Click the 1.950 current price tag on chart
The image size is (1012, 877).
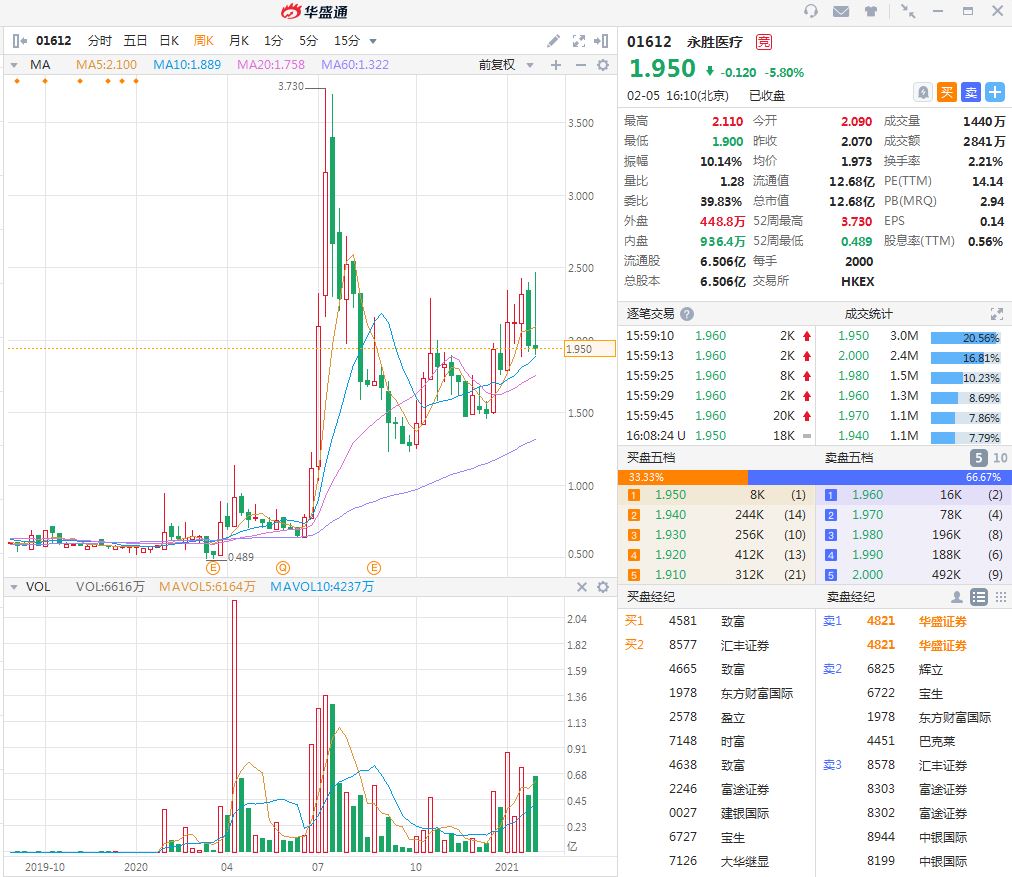point(589,349)
